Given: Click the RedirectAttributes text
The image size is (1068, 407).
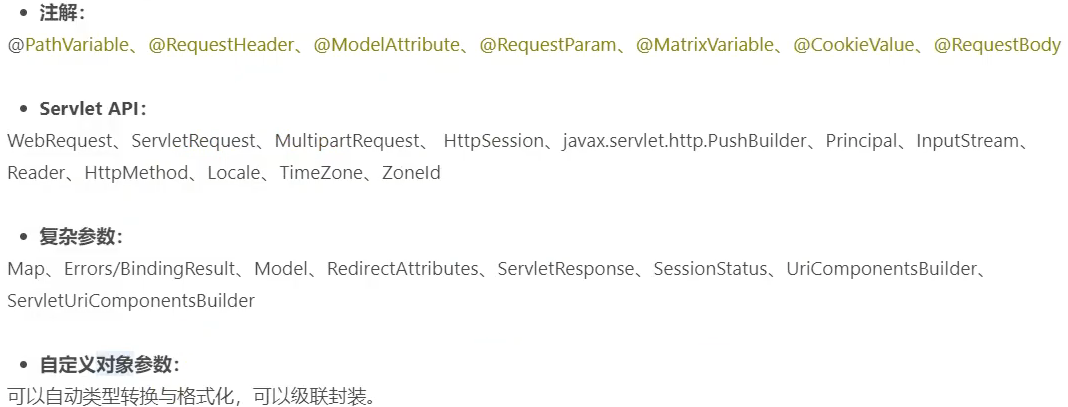Looking at the screenshot, I should point(403,269).
